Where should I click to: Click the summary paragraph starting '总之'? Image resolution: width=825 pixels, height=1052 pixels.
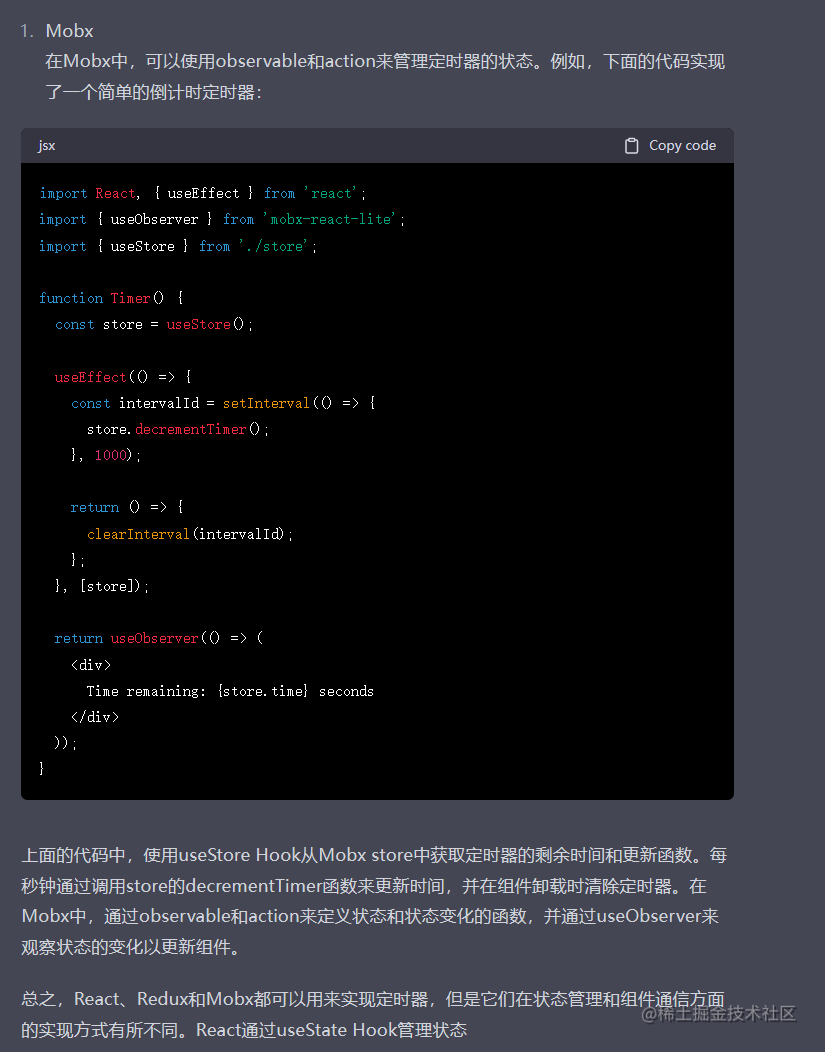(x=373, y=1014)
